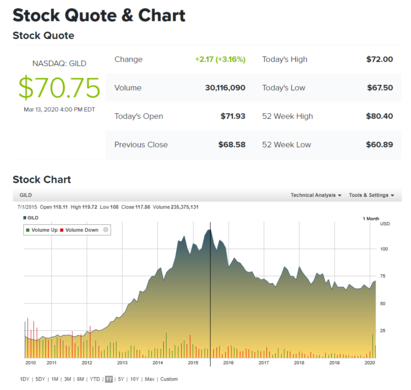Screen dimensions: 411x390
Task: Expand the Tools & Settings dropdown arrow
Action: [392, 195]
